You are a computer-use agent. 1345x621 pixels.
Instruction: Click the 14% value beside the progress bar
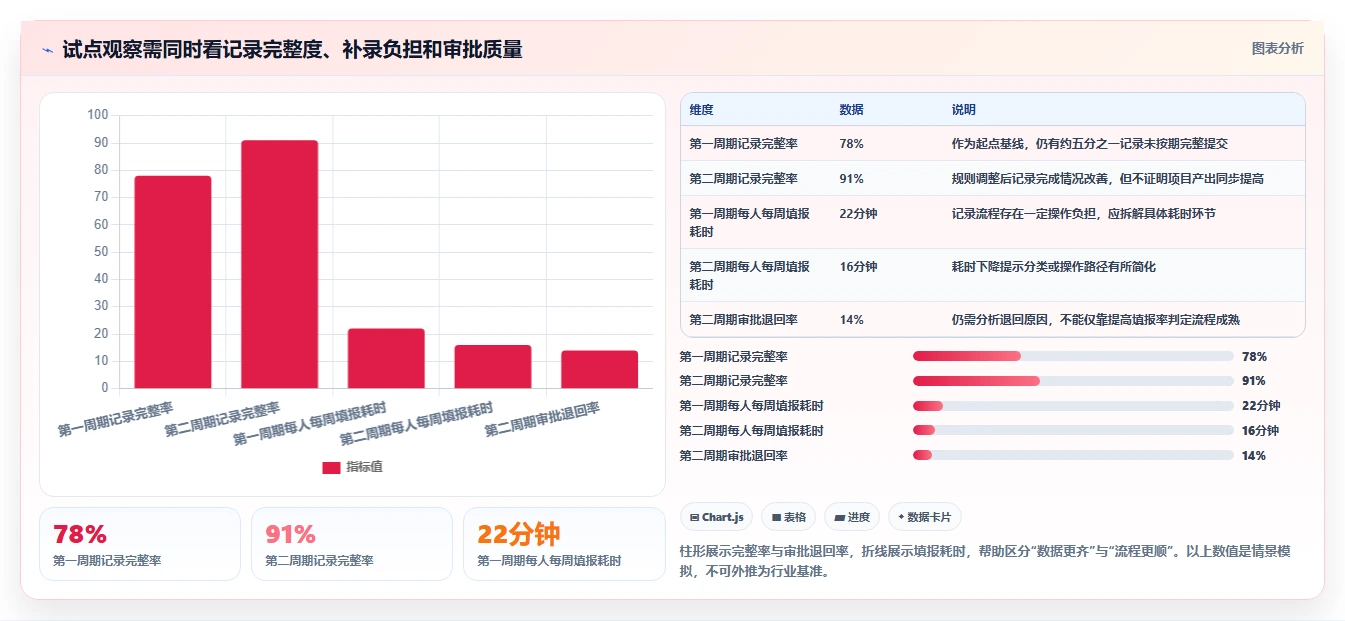point(1254,455)
